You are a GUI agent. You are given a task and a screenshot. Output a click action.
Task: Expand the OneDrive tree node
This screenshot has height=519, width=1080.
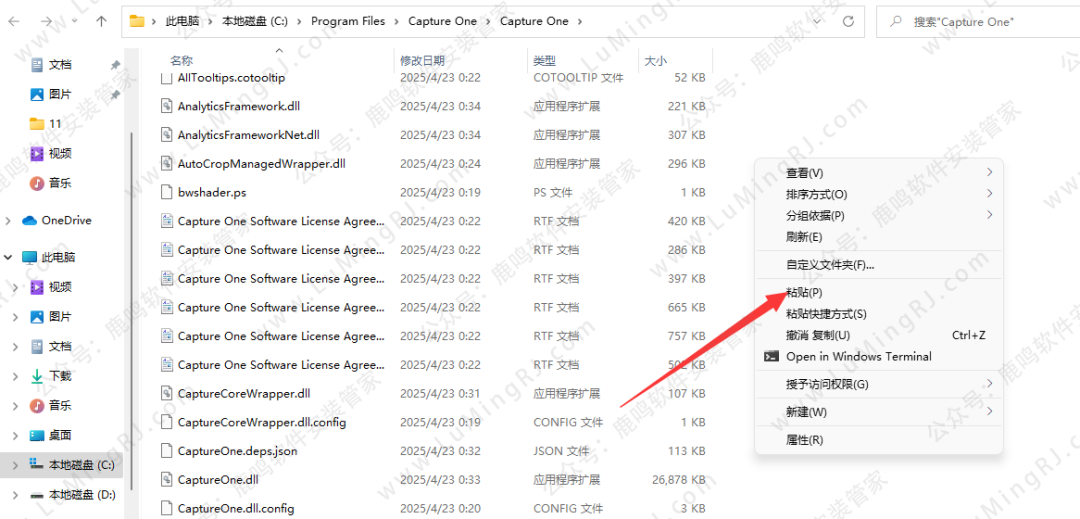[x=10, y=221]
